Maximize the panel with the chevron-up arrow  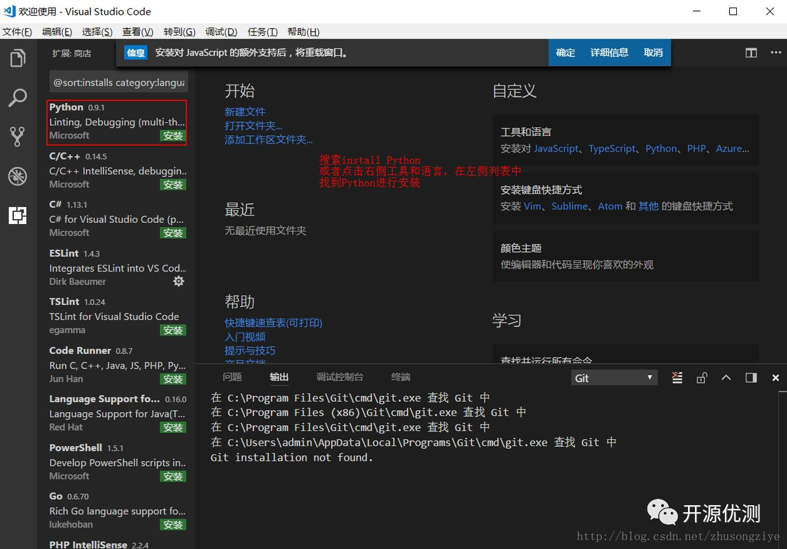point(726,378)
